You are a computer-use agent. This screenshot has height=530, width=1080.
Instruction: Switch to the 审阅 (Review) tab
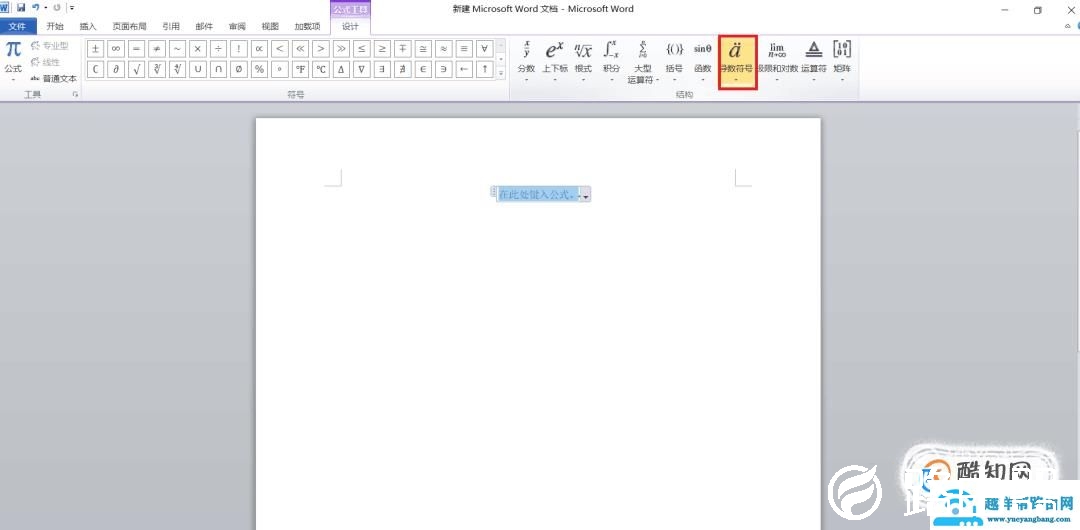coord(237,26)
